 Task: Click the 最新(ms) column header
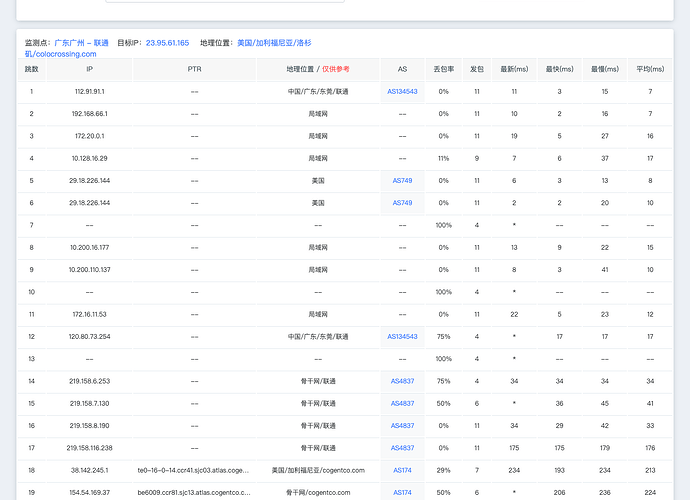pyautogui.click(x=514, y=69)
